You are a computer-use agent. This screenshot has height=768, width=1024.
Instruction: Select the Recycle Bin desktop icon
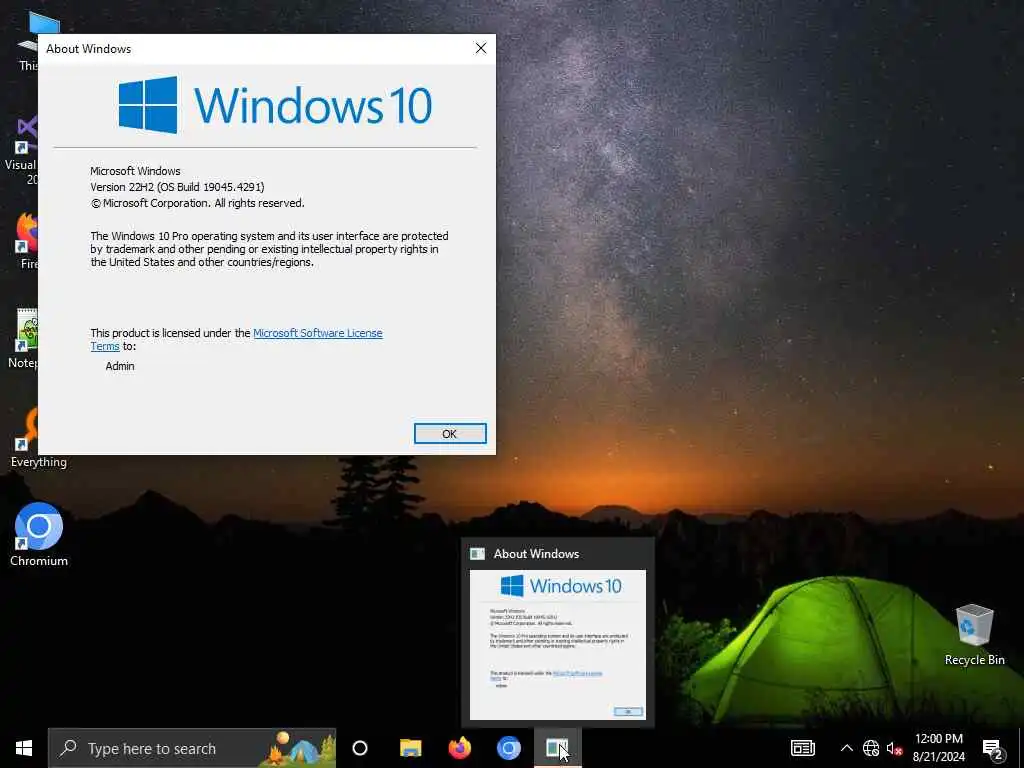coord(974,635)
